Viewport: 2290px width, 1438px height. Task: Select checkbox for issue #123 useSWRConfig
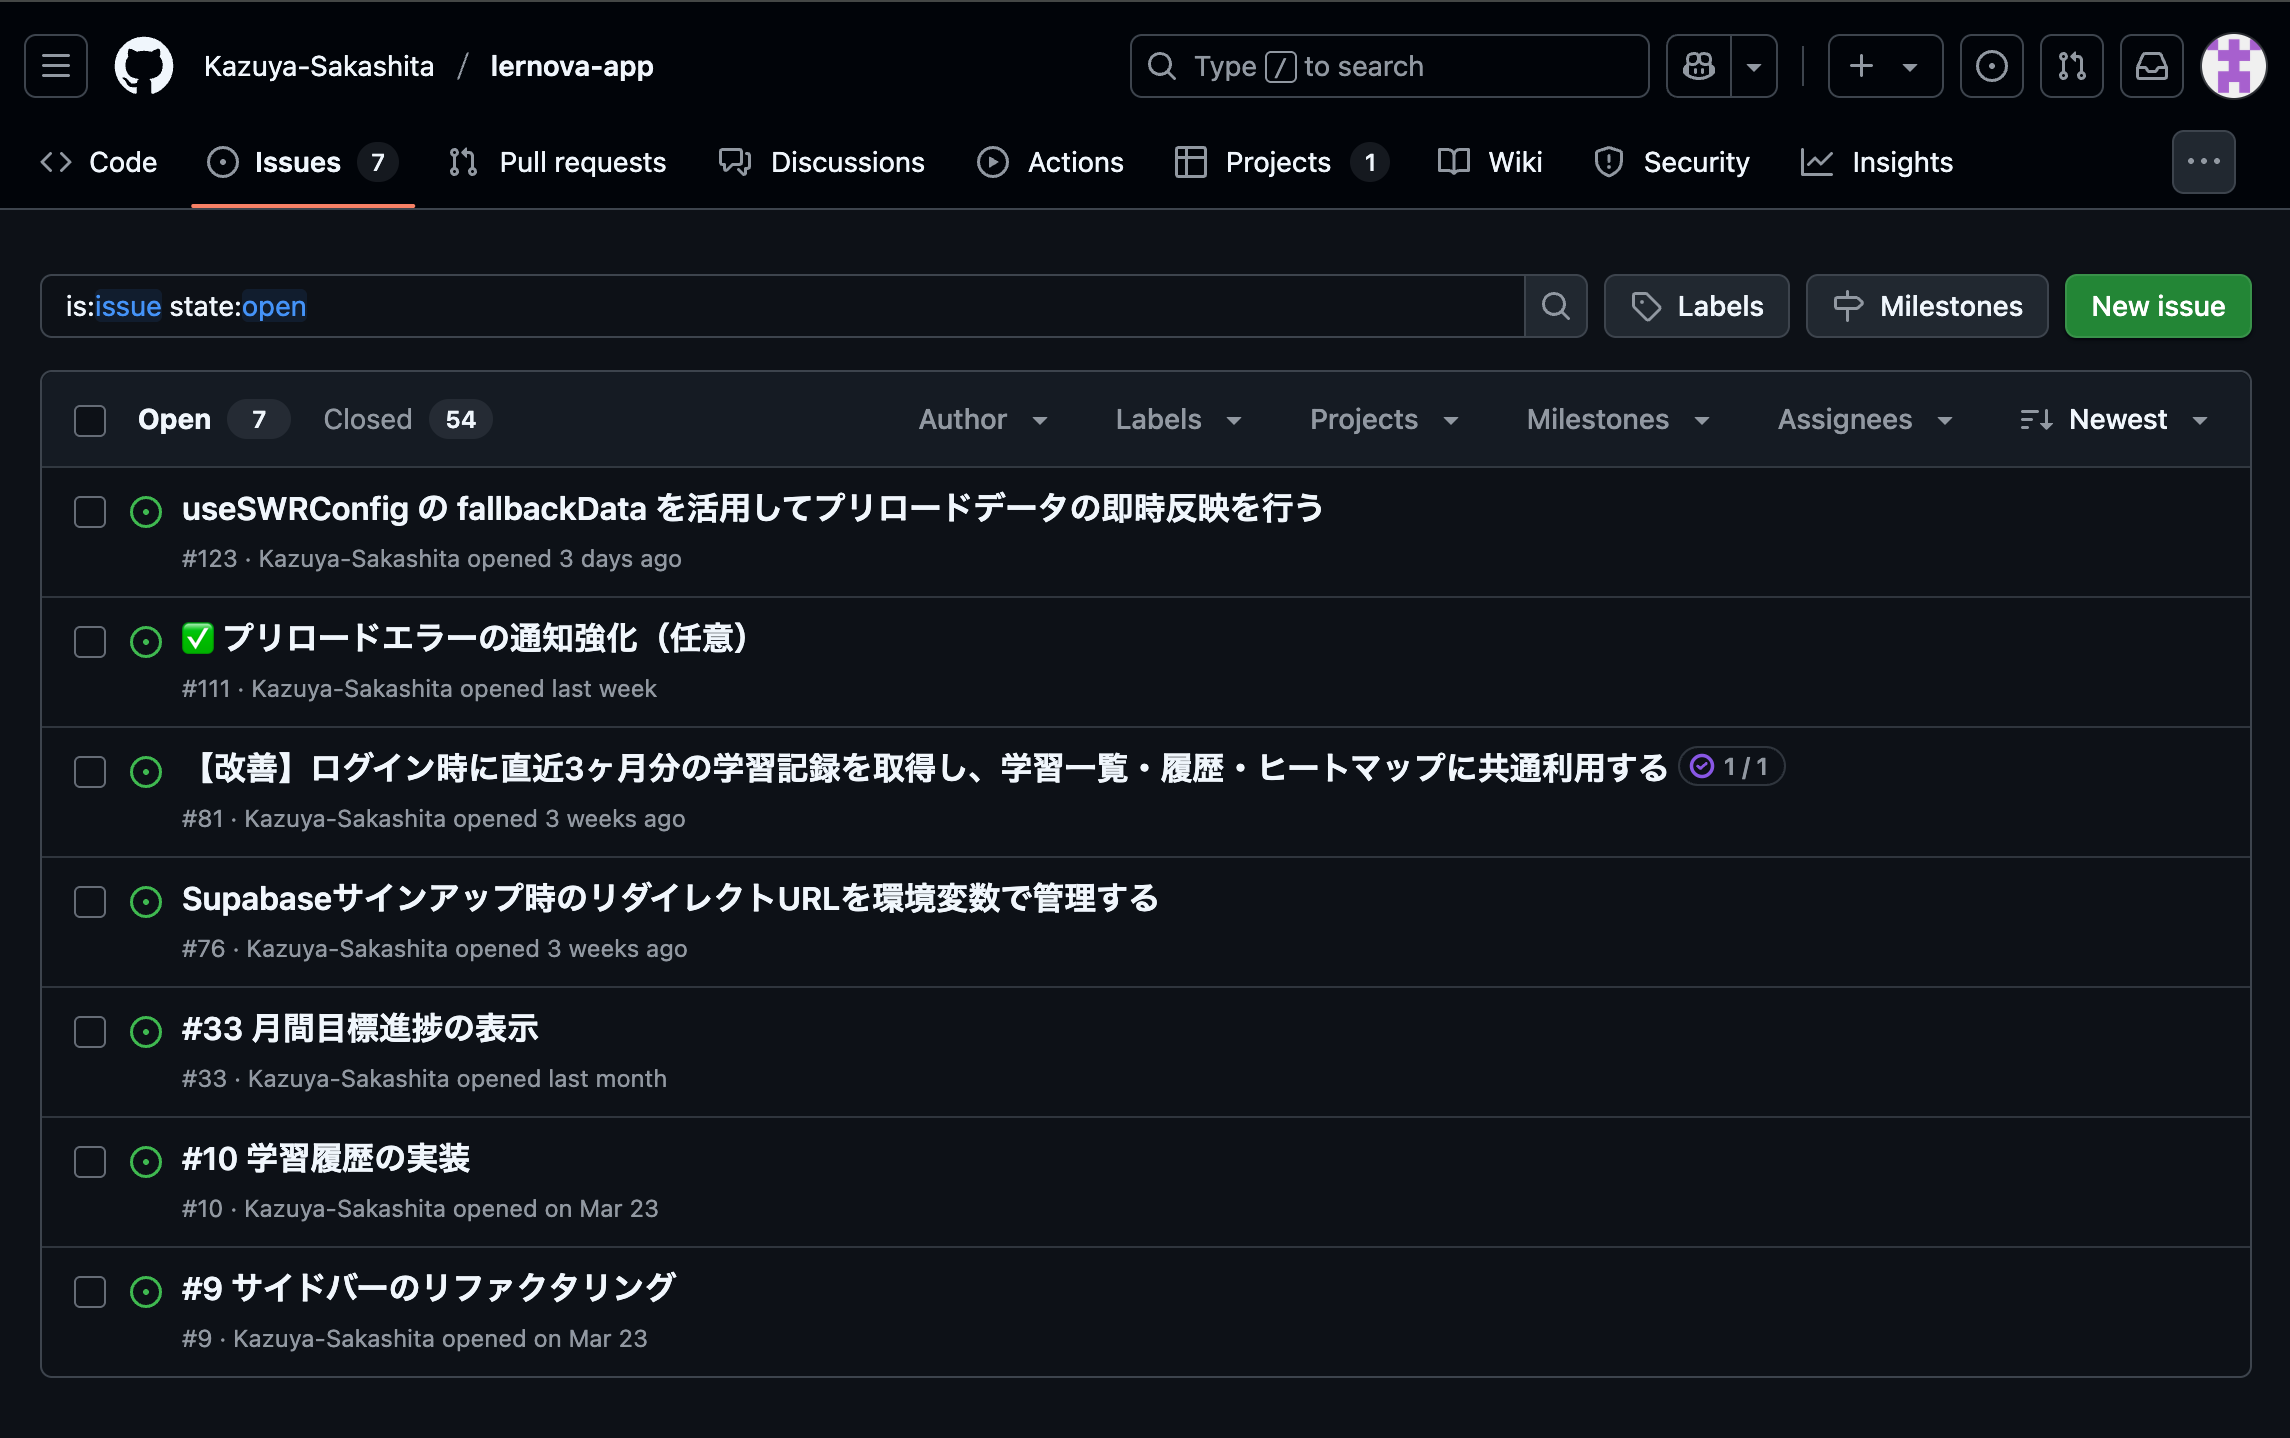[90, 512]
